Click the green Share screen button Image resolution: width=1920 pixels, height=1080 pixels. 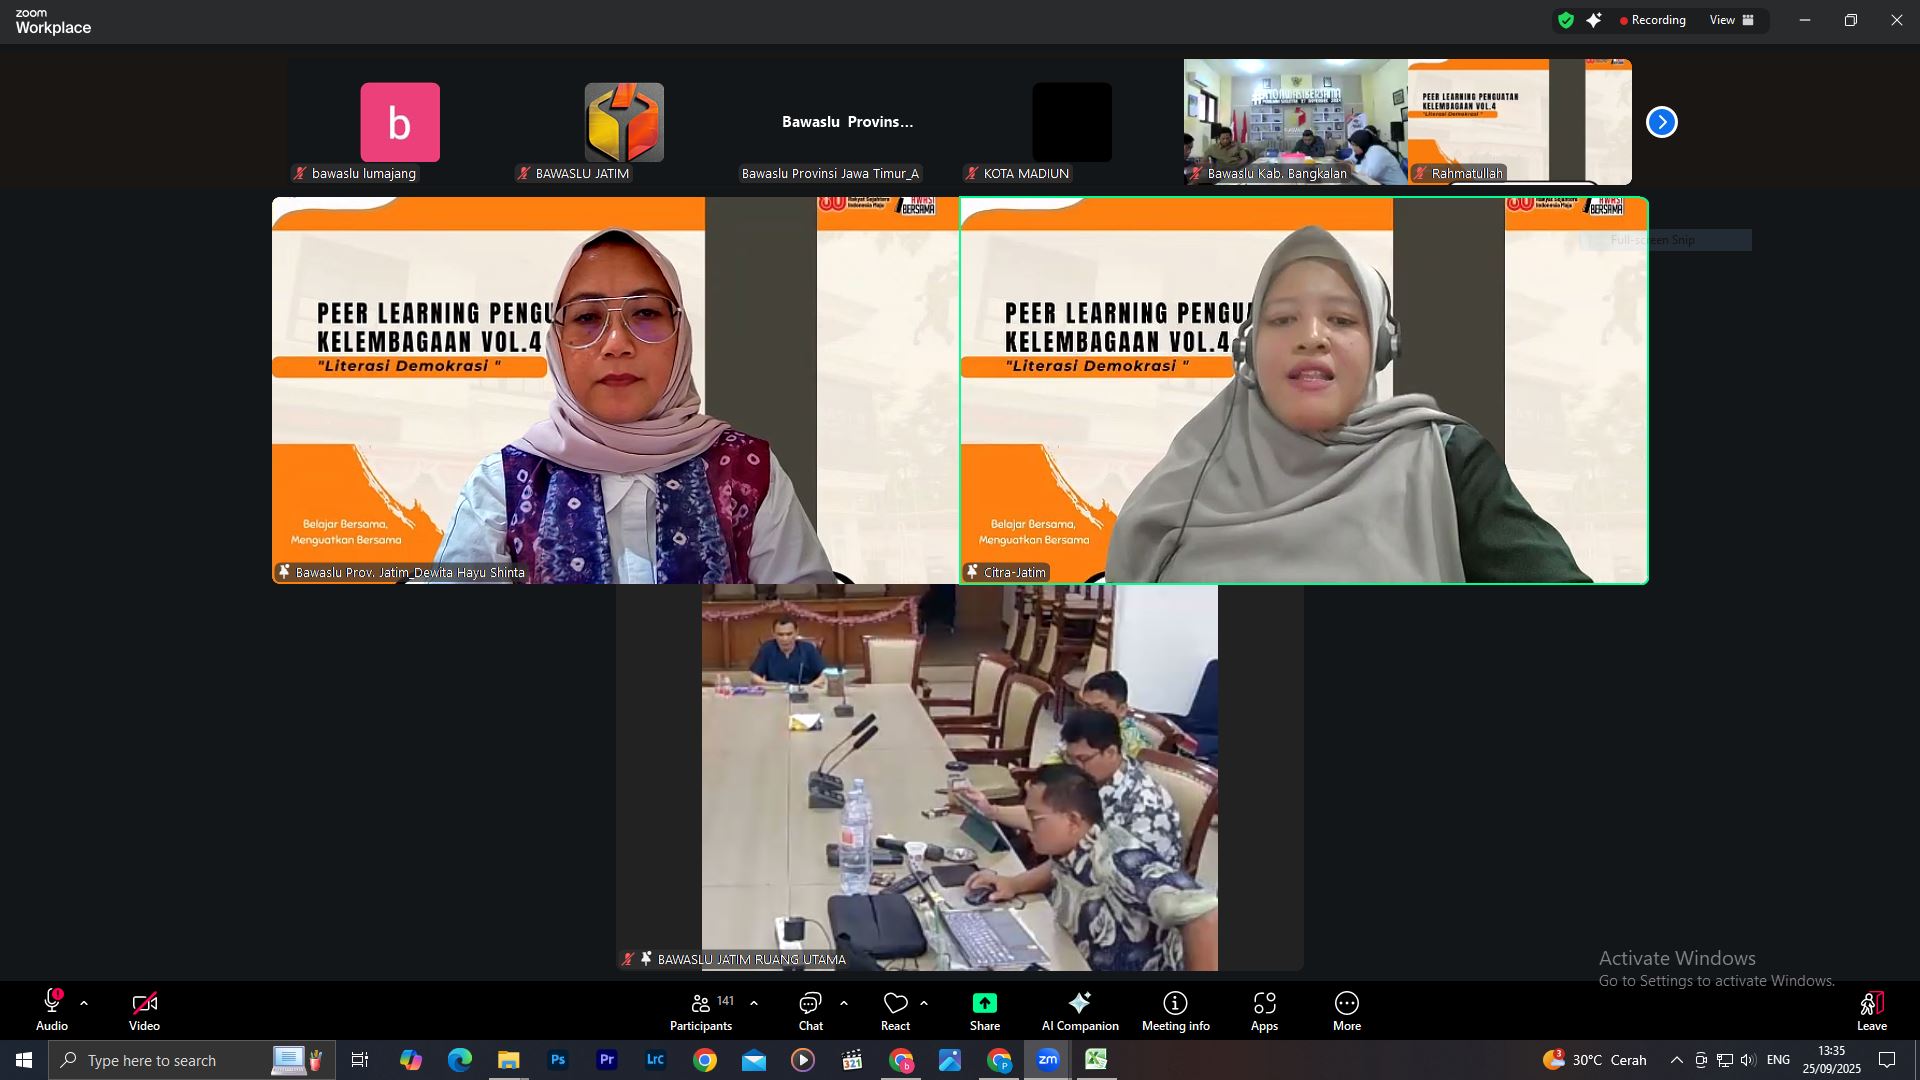pyautogui.click(x=984, y=1011)
